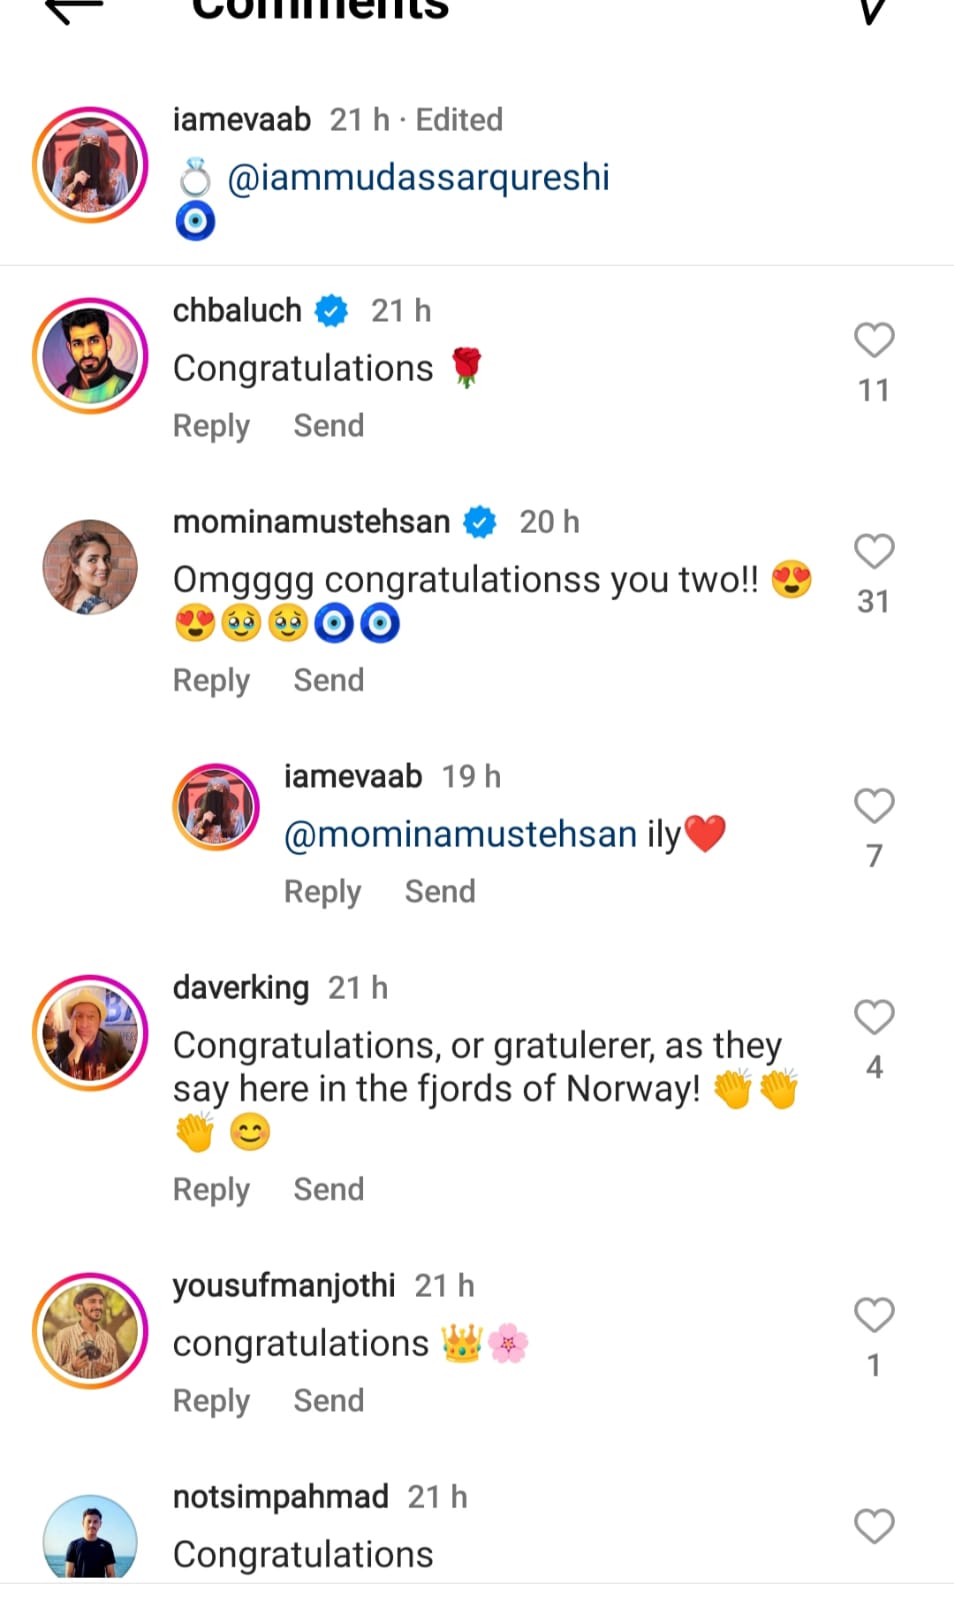Reply to chbaluch's comment

point(211,426)
